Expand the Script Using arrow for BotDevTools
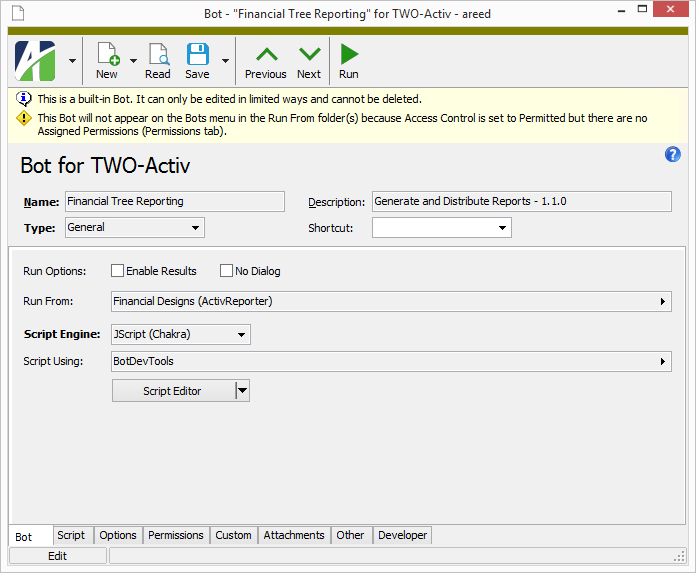696x573 pixels. [x=663, y=361]
